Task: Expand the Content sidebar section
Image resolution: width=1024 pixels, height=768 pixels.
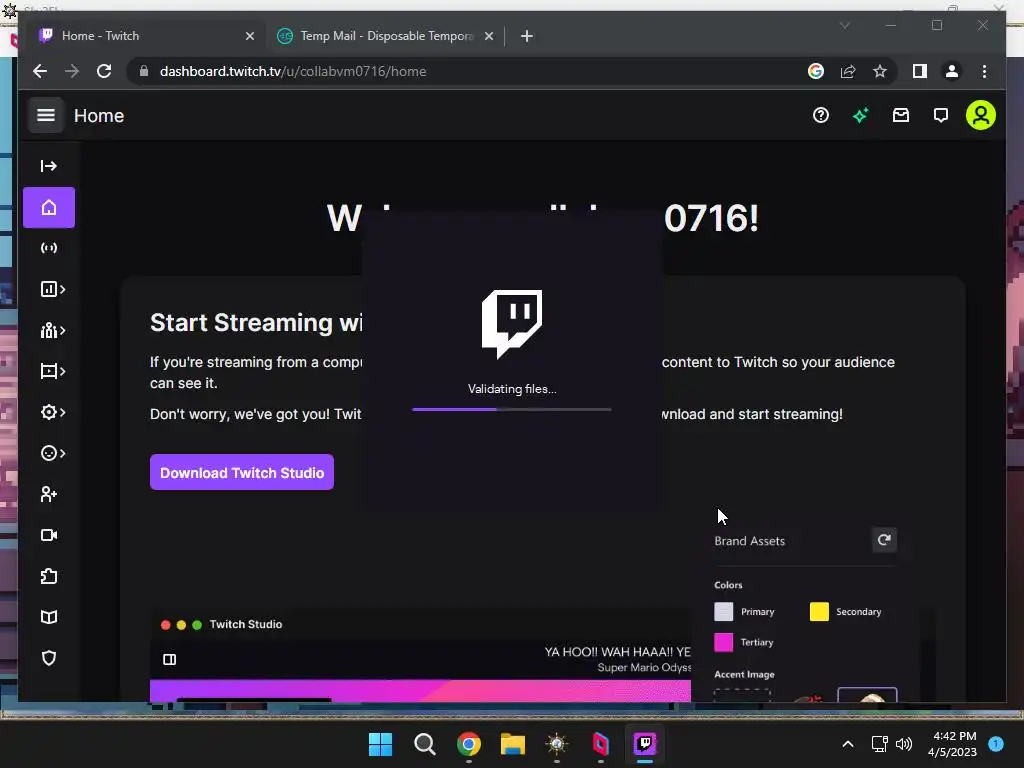Action: [53, 372]
